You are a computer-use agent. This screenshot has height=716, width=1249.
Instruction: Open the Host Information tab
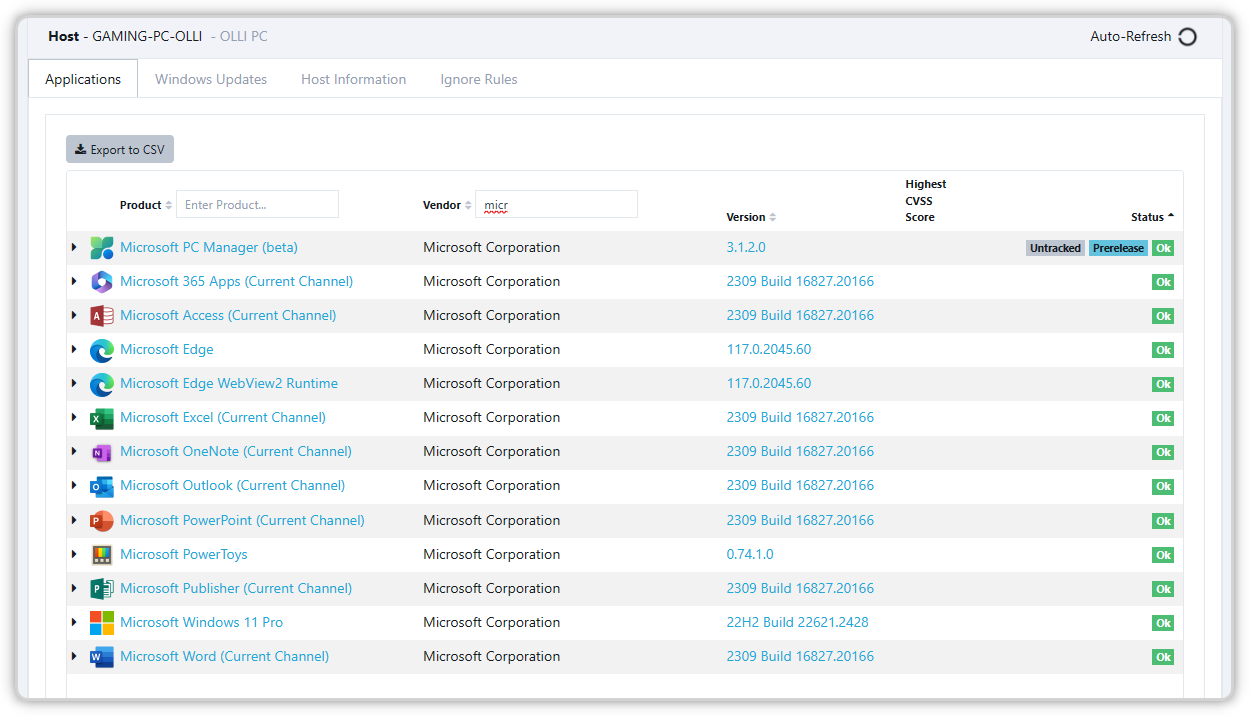pos(354,79)
